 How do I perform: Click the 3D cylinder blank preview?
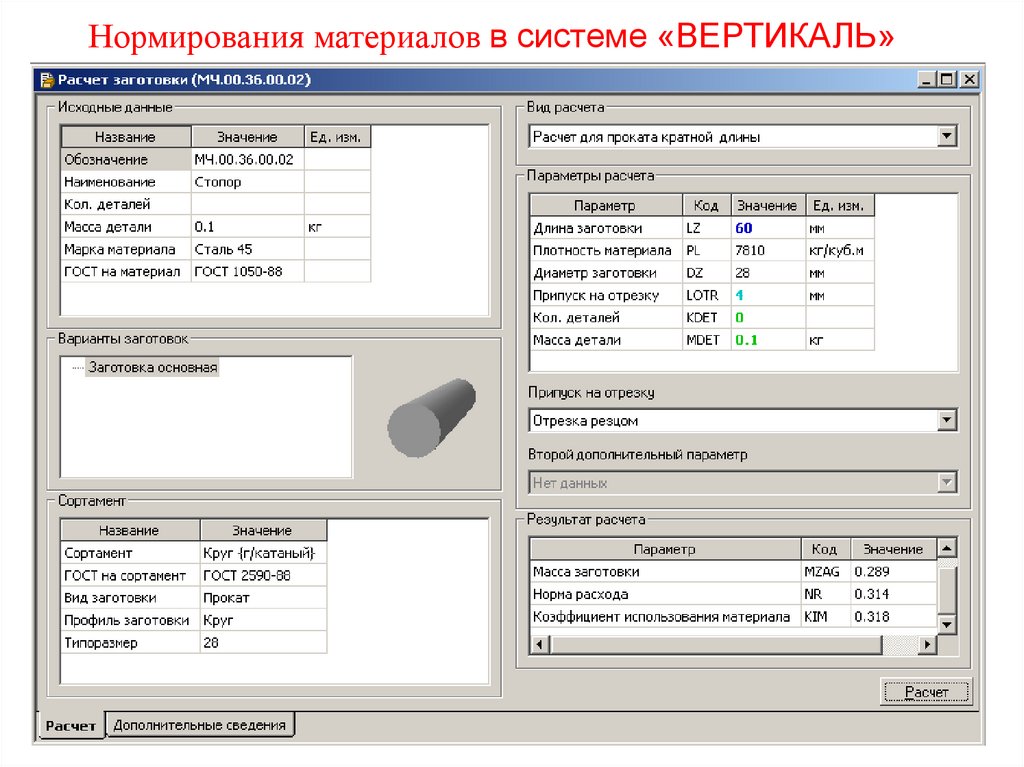click(432, 418)
